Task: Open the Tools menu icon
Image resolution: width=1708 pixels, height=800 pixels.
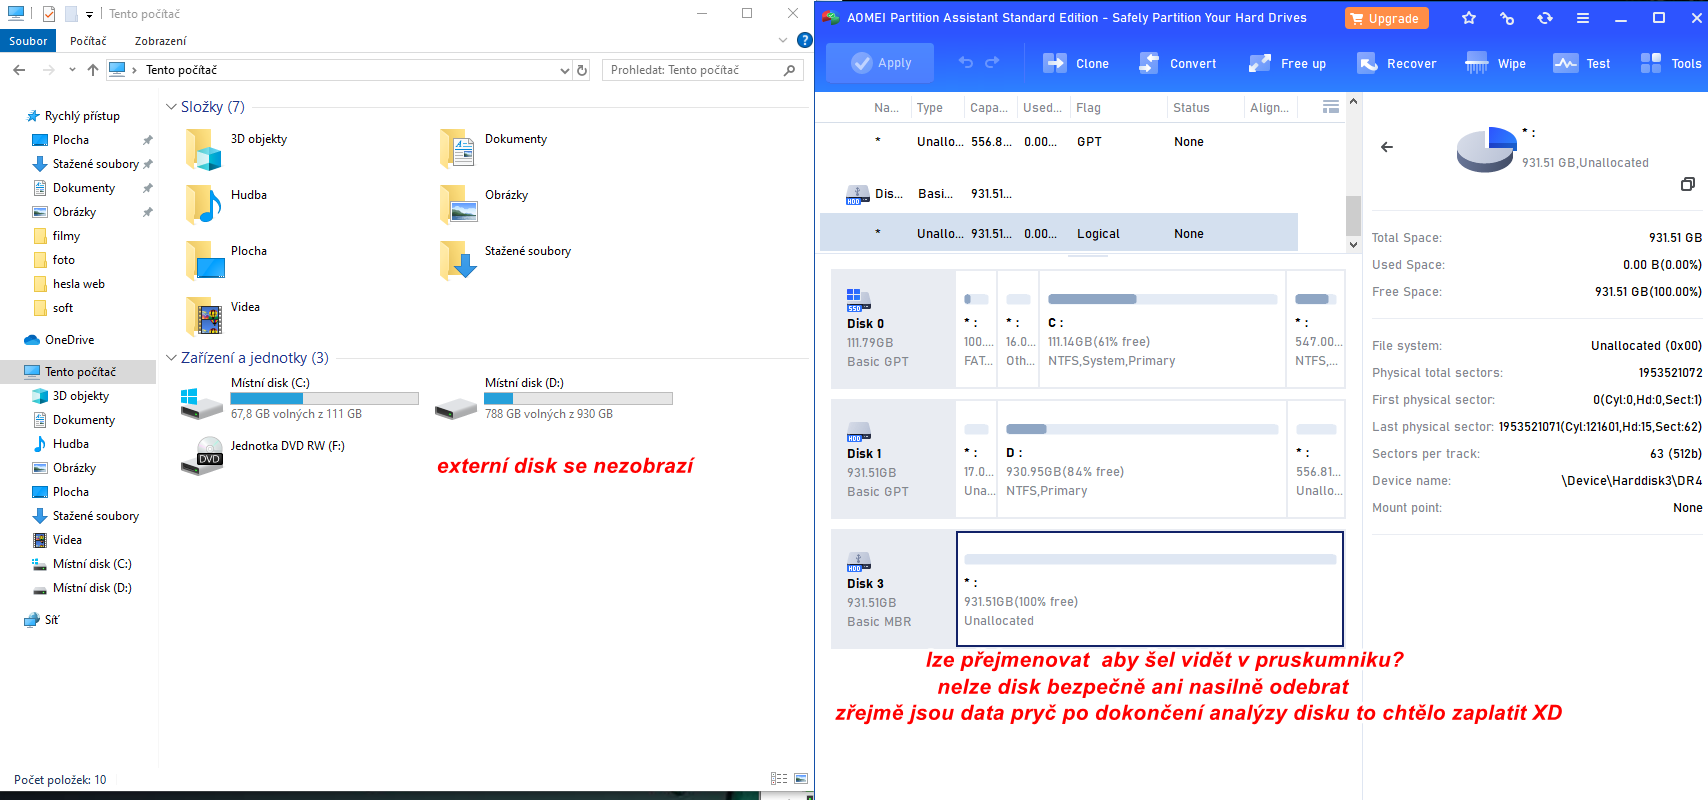Action: click(1651, 63)
